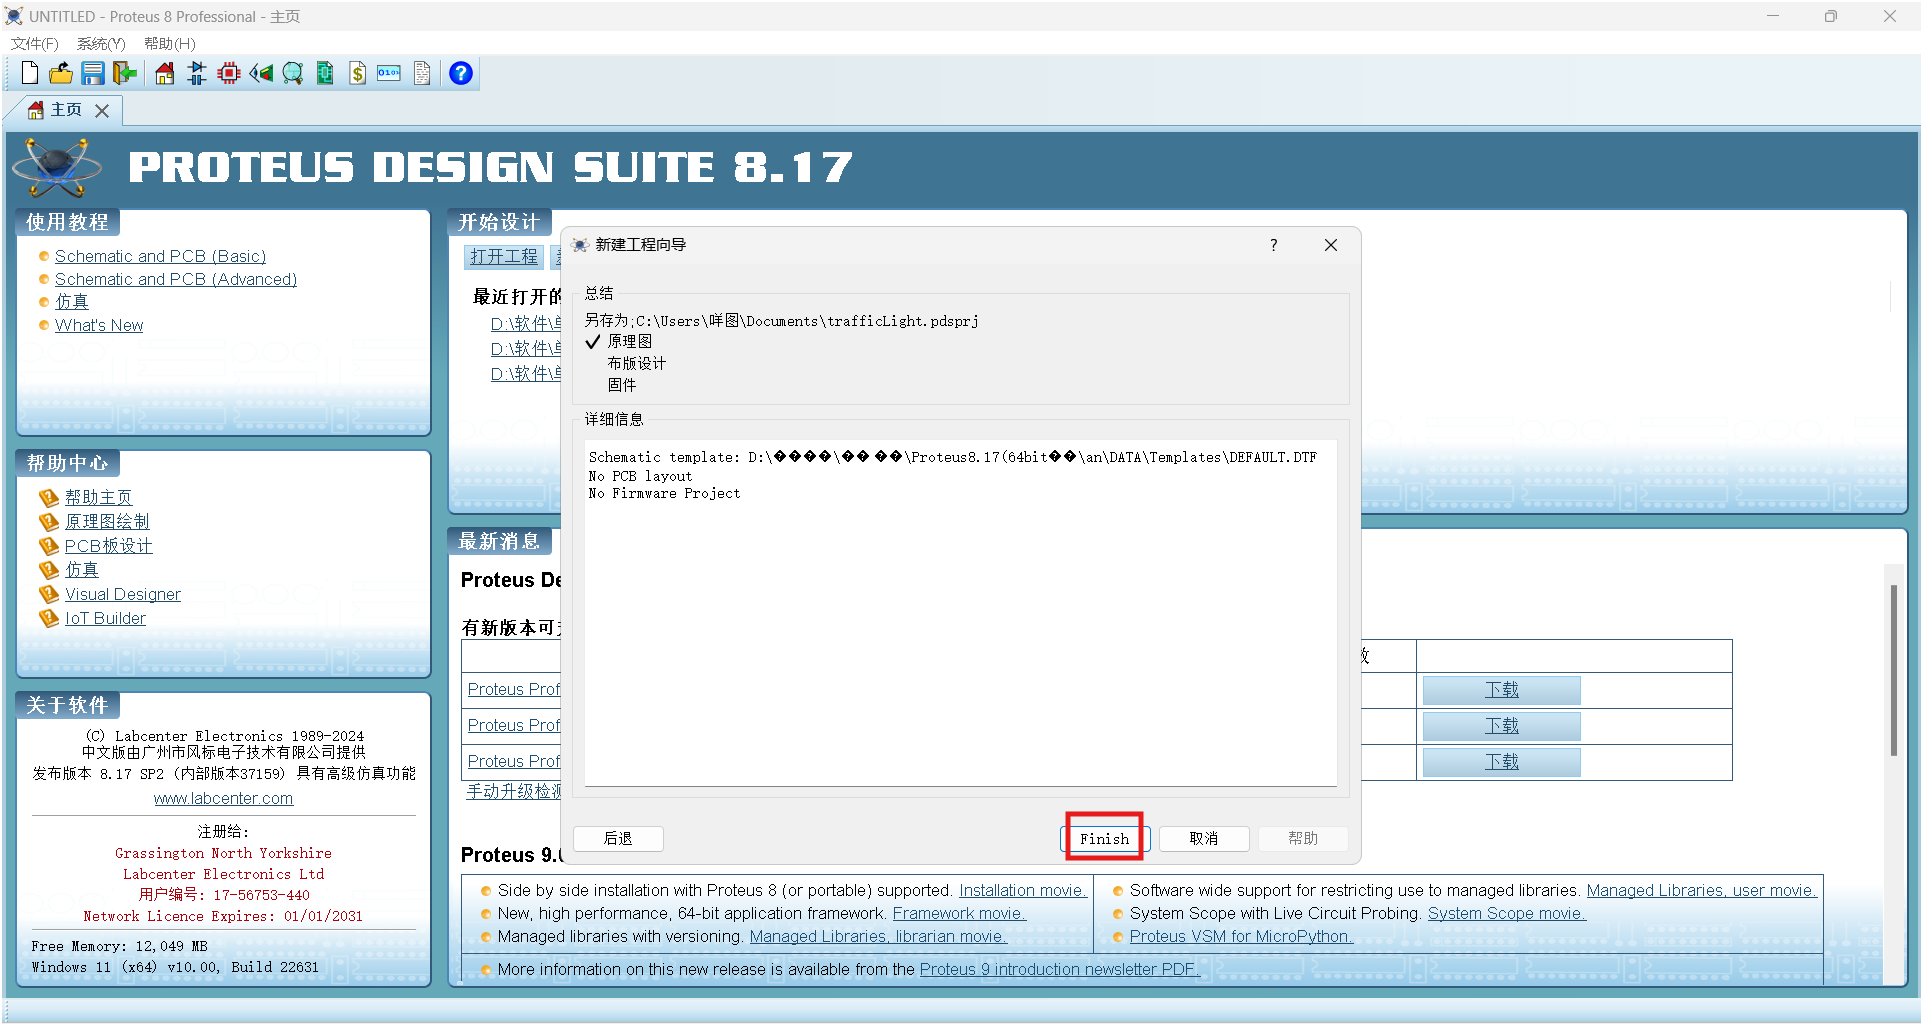Click the 'No Firmware Project' detail line
1921x1024 pixels.
tap(664, 493)
